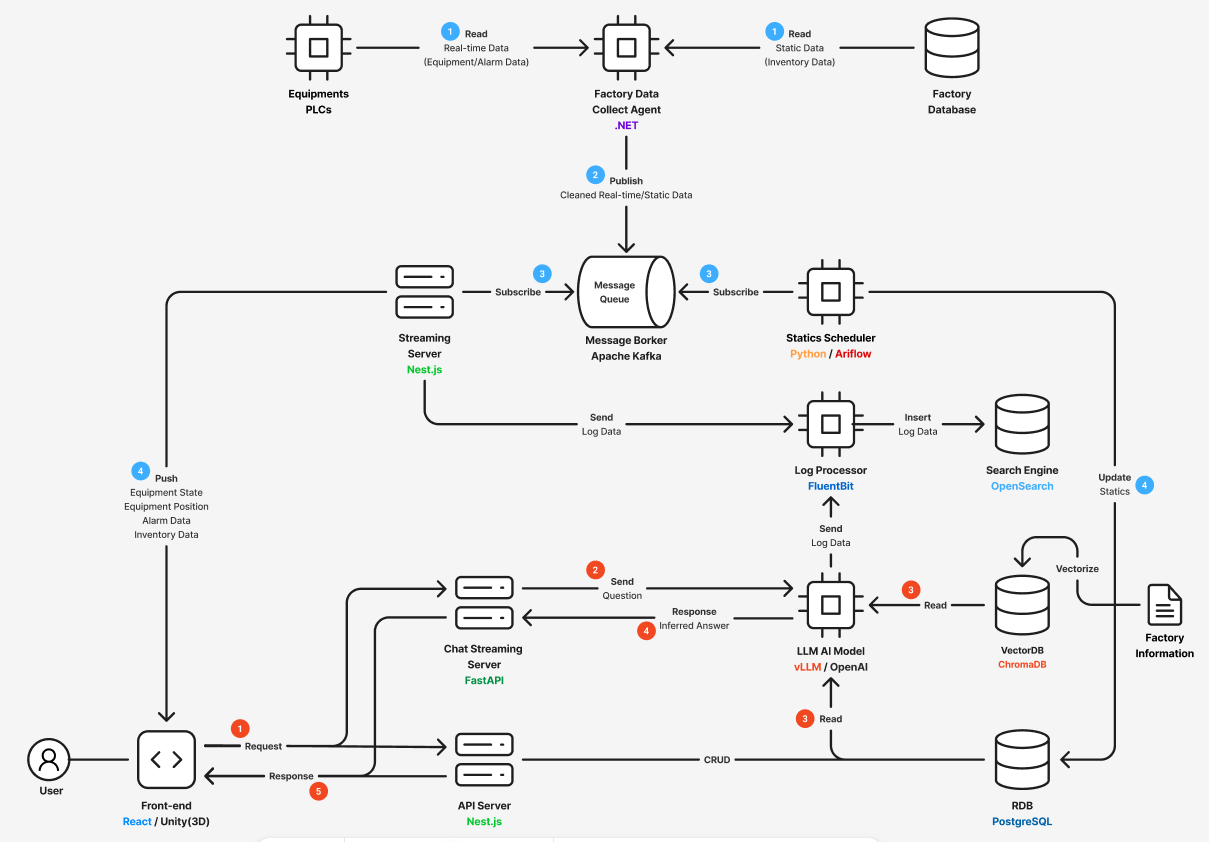The width and height of the screenshot is (1209, 842).
Task: Select the Chat Streaming Server icon
Action: coord(485,603)
